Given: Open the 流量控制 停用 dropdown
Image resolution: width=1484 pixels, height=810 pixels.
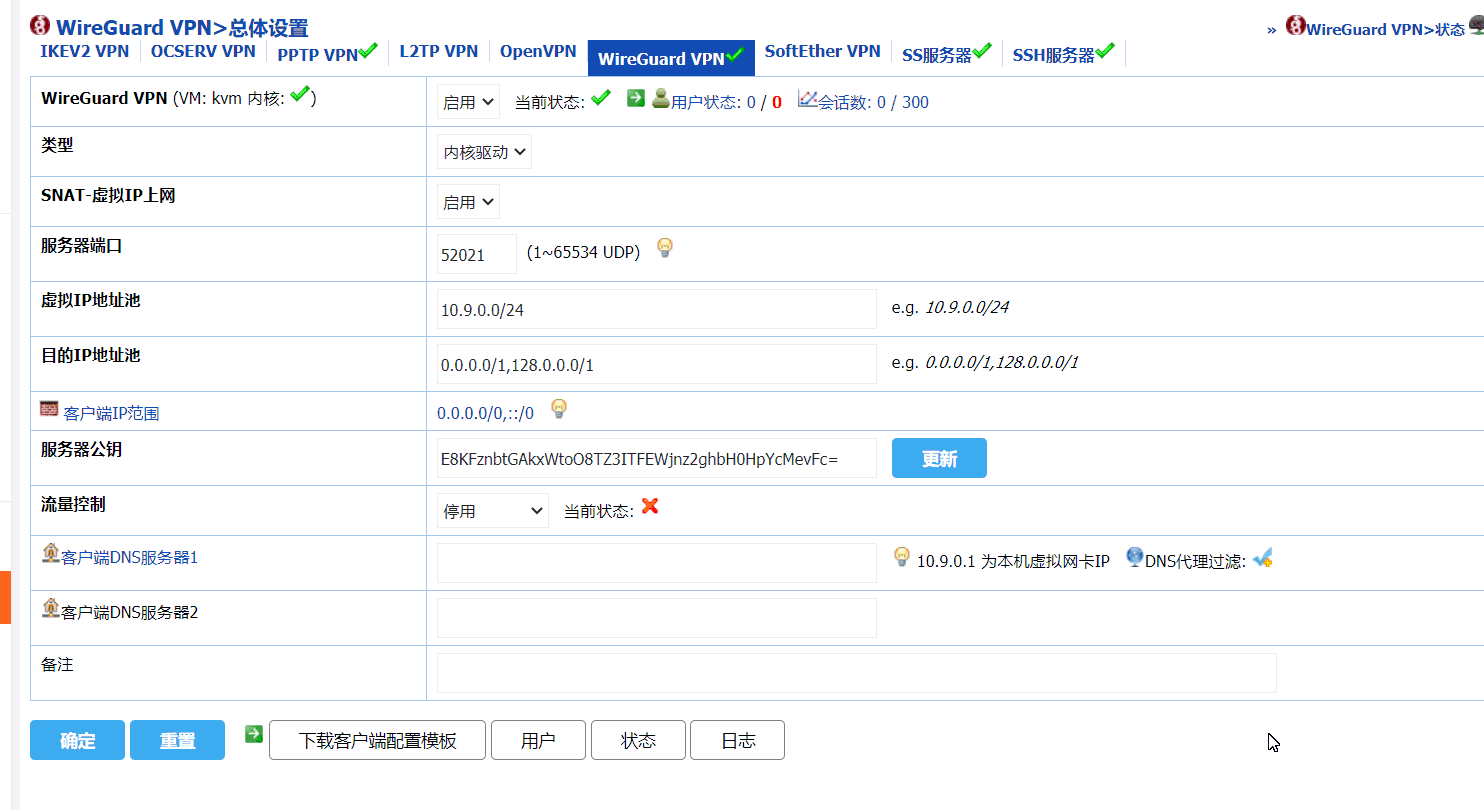Looking at the screenshot, I should (492, 511).
